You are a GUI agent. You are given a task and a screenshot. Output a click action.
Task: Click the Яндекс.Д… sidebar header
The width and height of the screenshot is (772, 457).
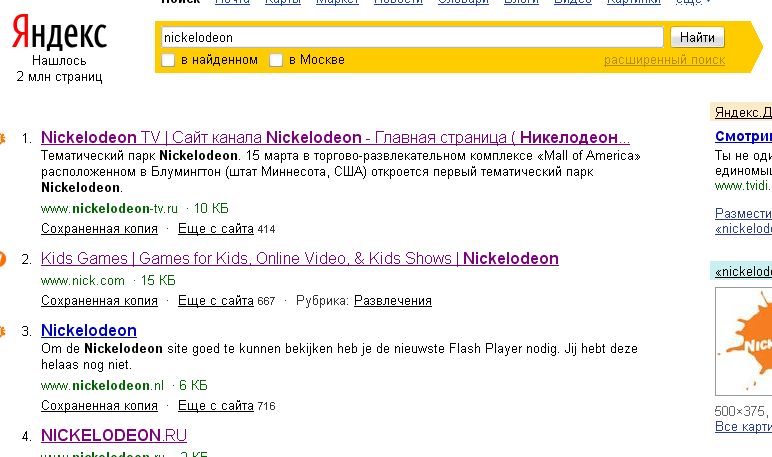click(x=743, y=112)
